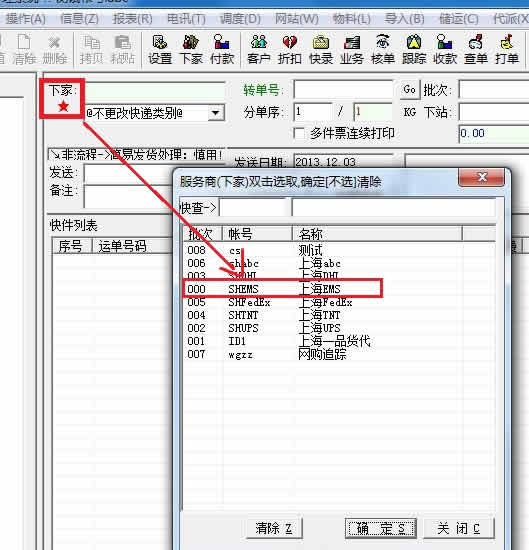
Task: Click the 清除 Z button in dialog
Action: coord(274,528)
